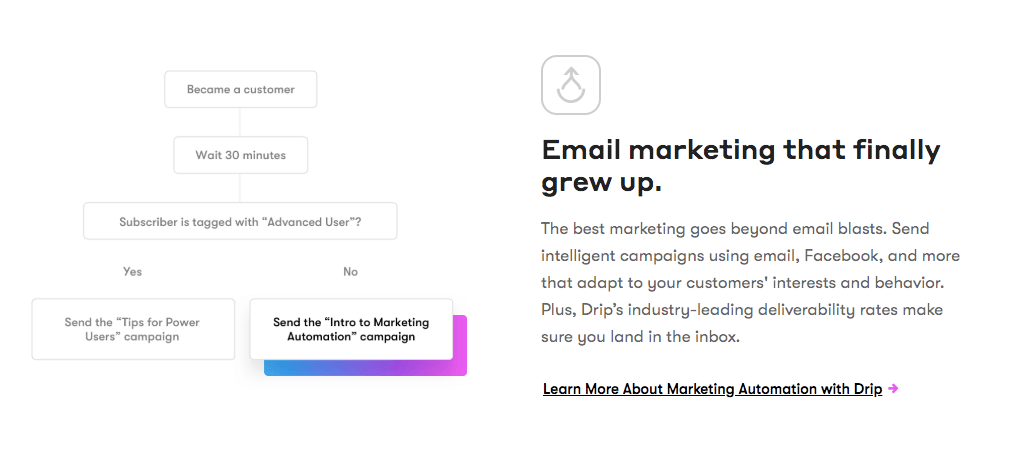Click the blue end of gradient block
Viewport: 1020px width, 457px height.
(280, 368)
